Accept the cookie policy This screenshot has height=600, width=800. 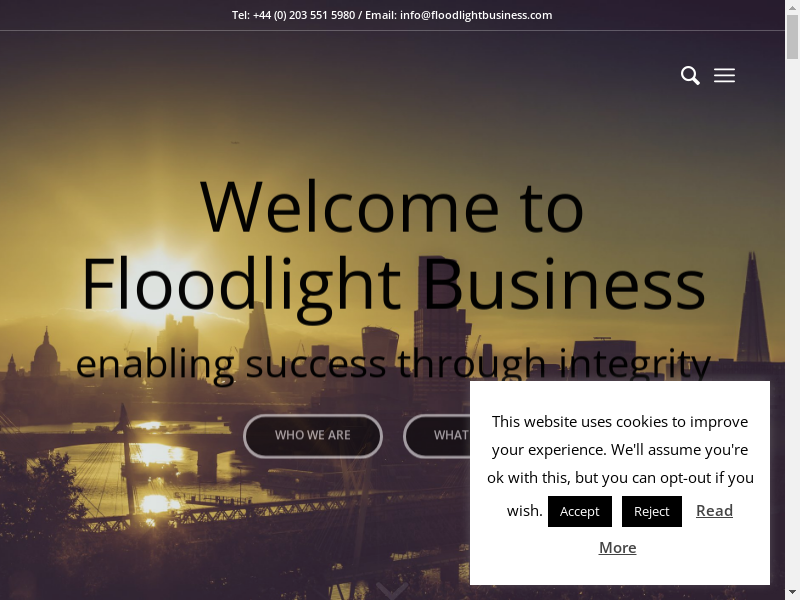coord(580,511)
